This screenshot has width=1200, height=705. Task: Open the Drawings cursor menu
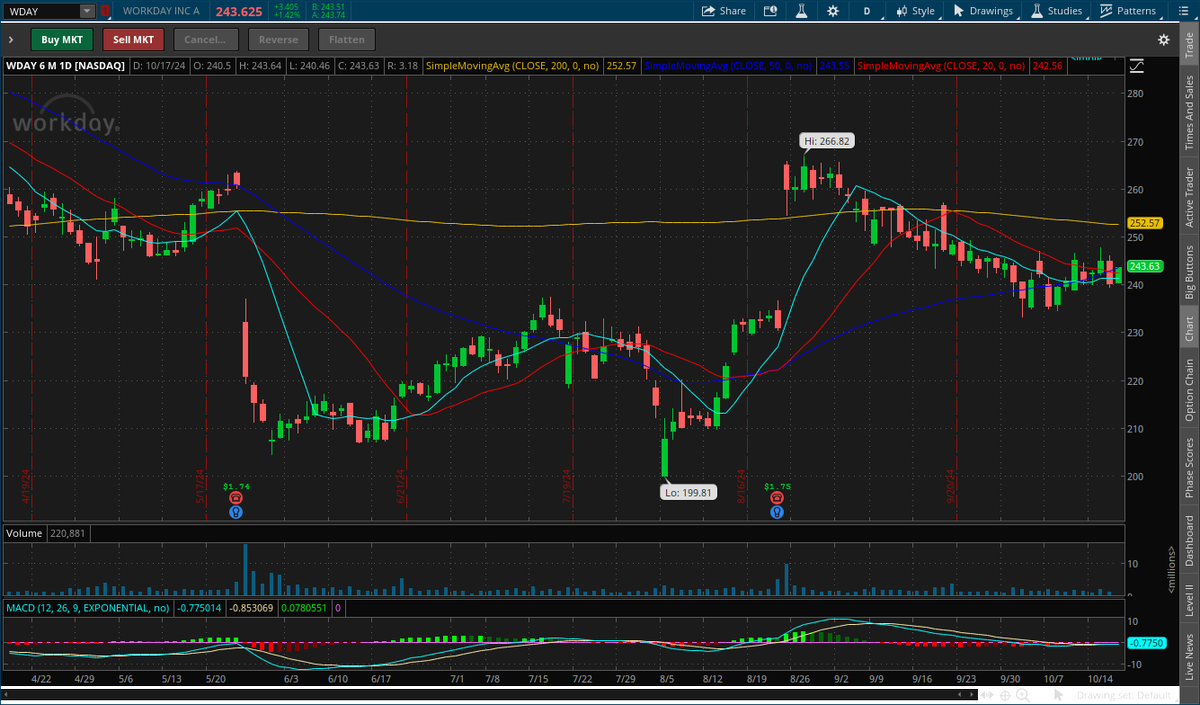coord(982,11)
